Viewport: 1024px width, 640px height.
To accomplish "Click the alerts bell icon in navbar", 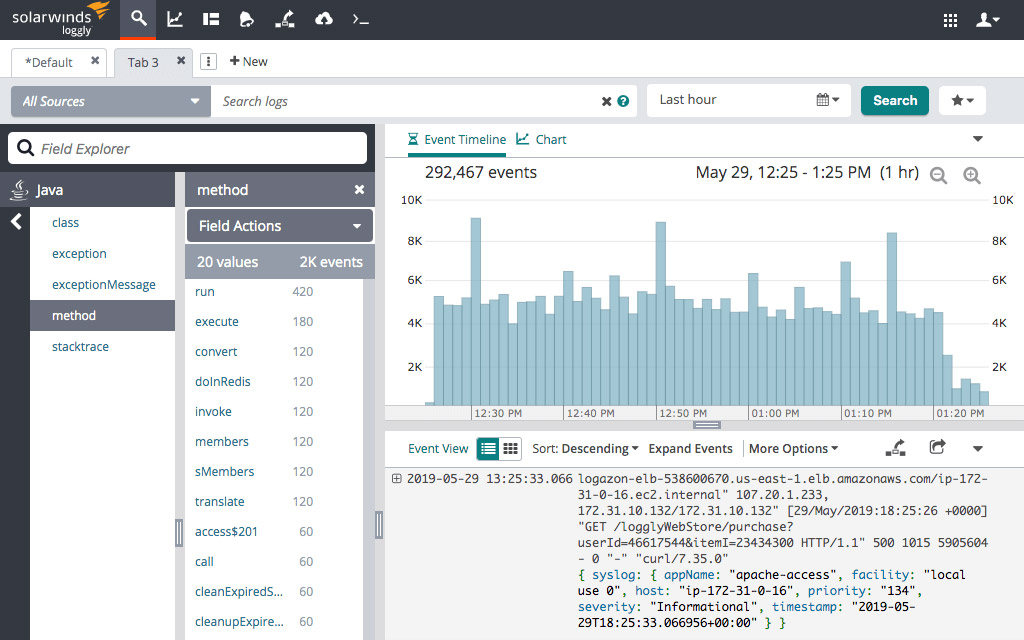I will pyautogui.click(x=247, y=19).
